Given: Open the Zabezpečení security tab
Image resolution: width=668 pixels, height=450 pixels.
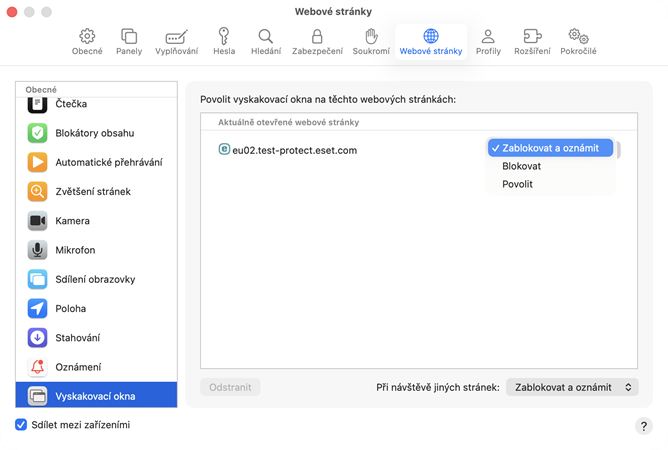Looking at the screenshot, I should coord(317,41).
